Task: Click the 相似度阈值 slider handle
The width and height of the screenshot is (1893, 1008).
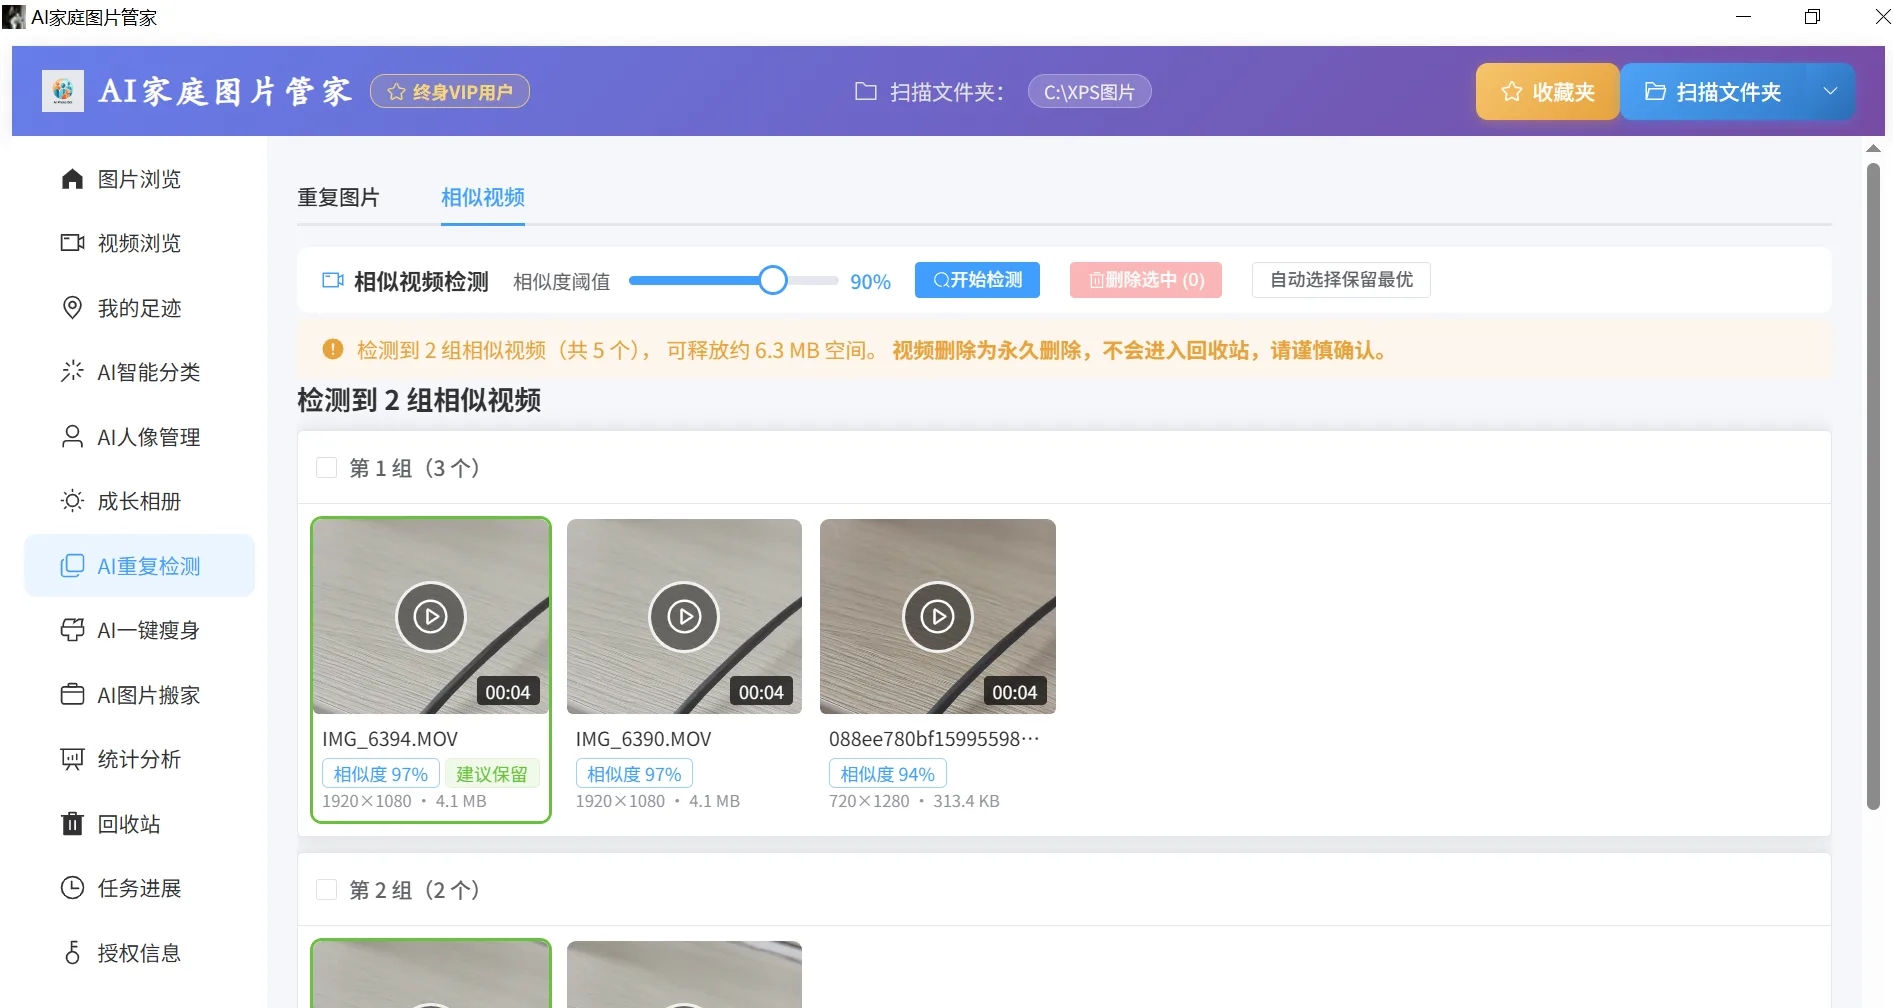Action: click(x=772, y=280)
